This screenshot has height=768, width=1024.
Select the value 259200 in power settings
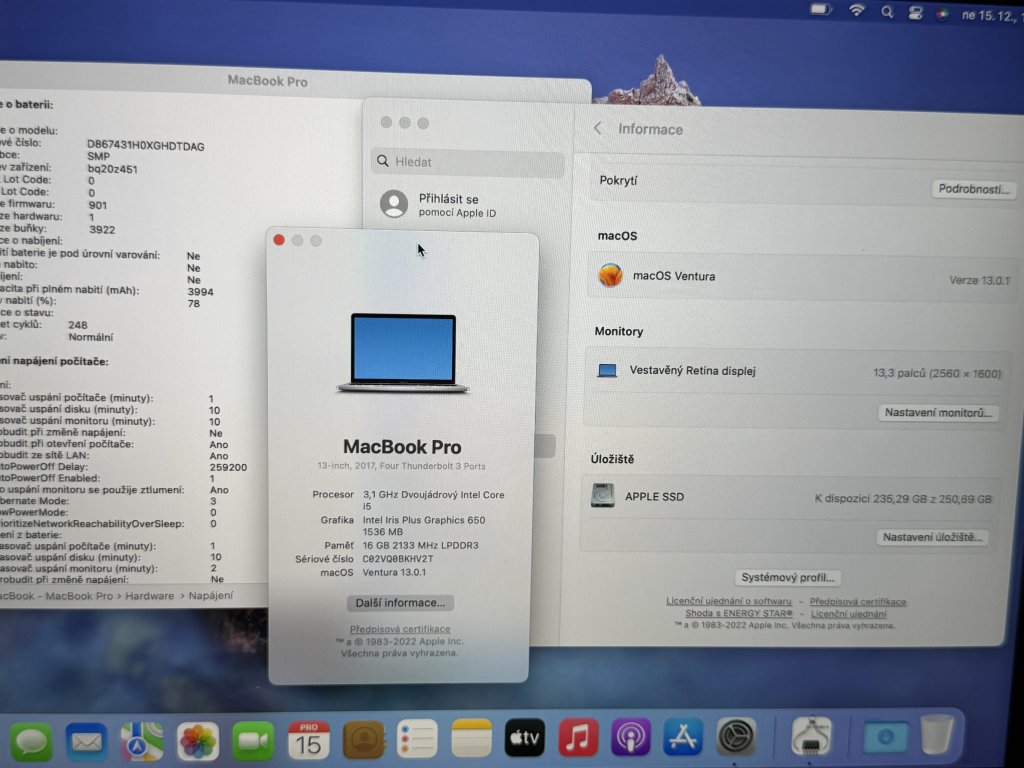228,468
